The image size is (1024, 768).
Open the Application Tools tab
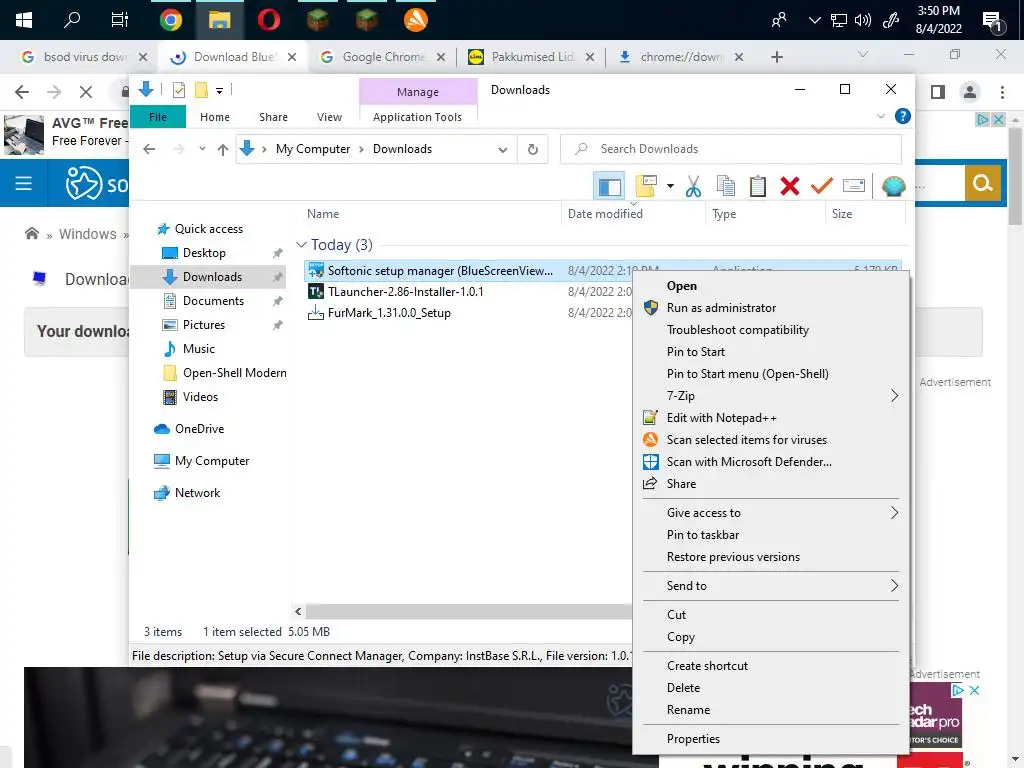(x=417, y=117)
